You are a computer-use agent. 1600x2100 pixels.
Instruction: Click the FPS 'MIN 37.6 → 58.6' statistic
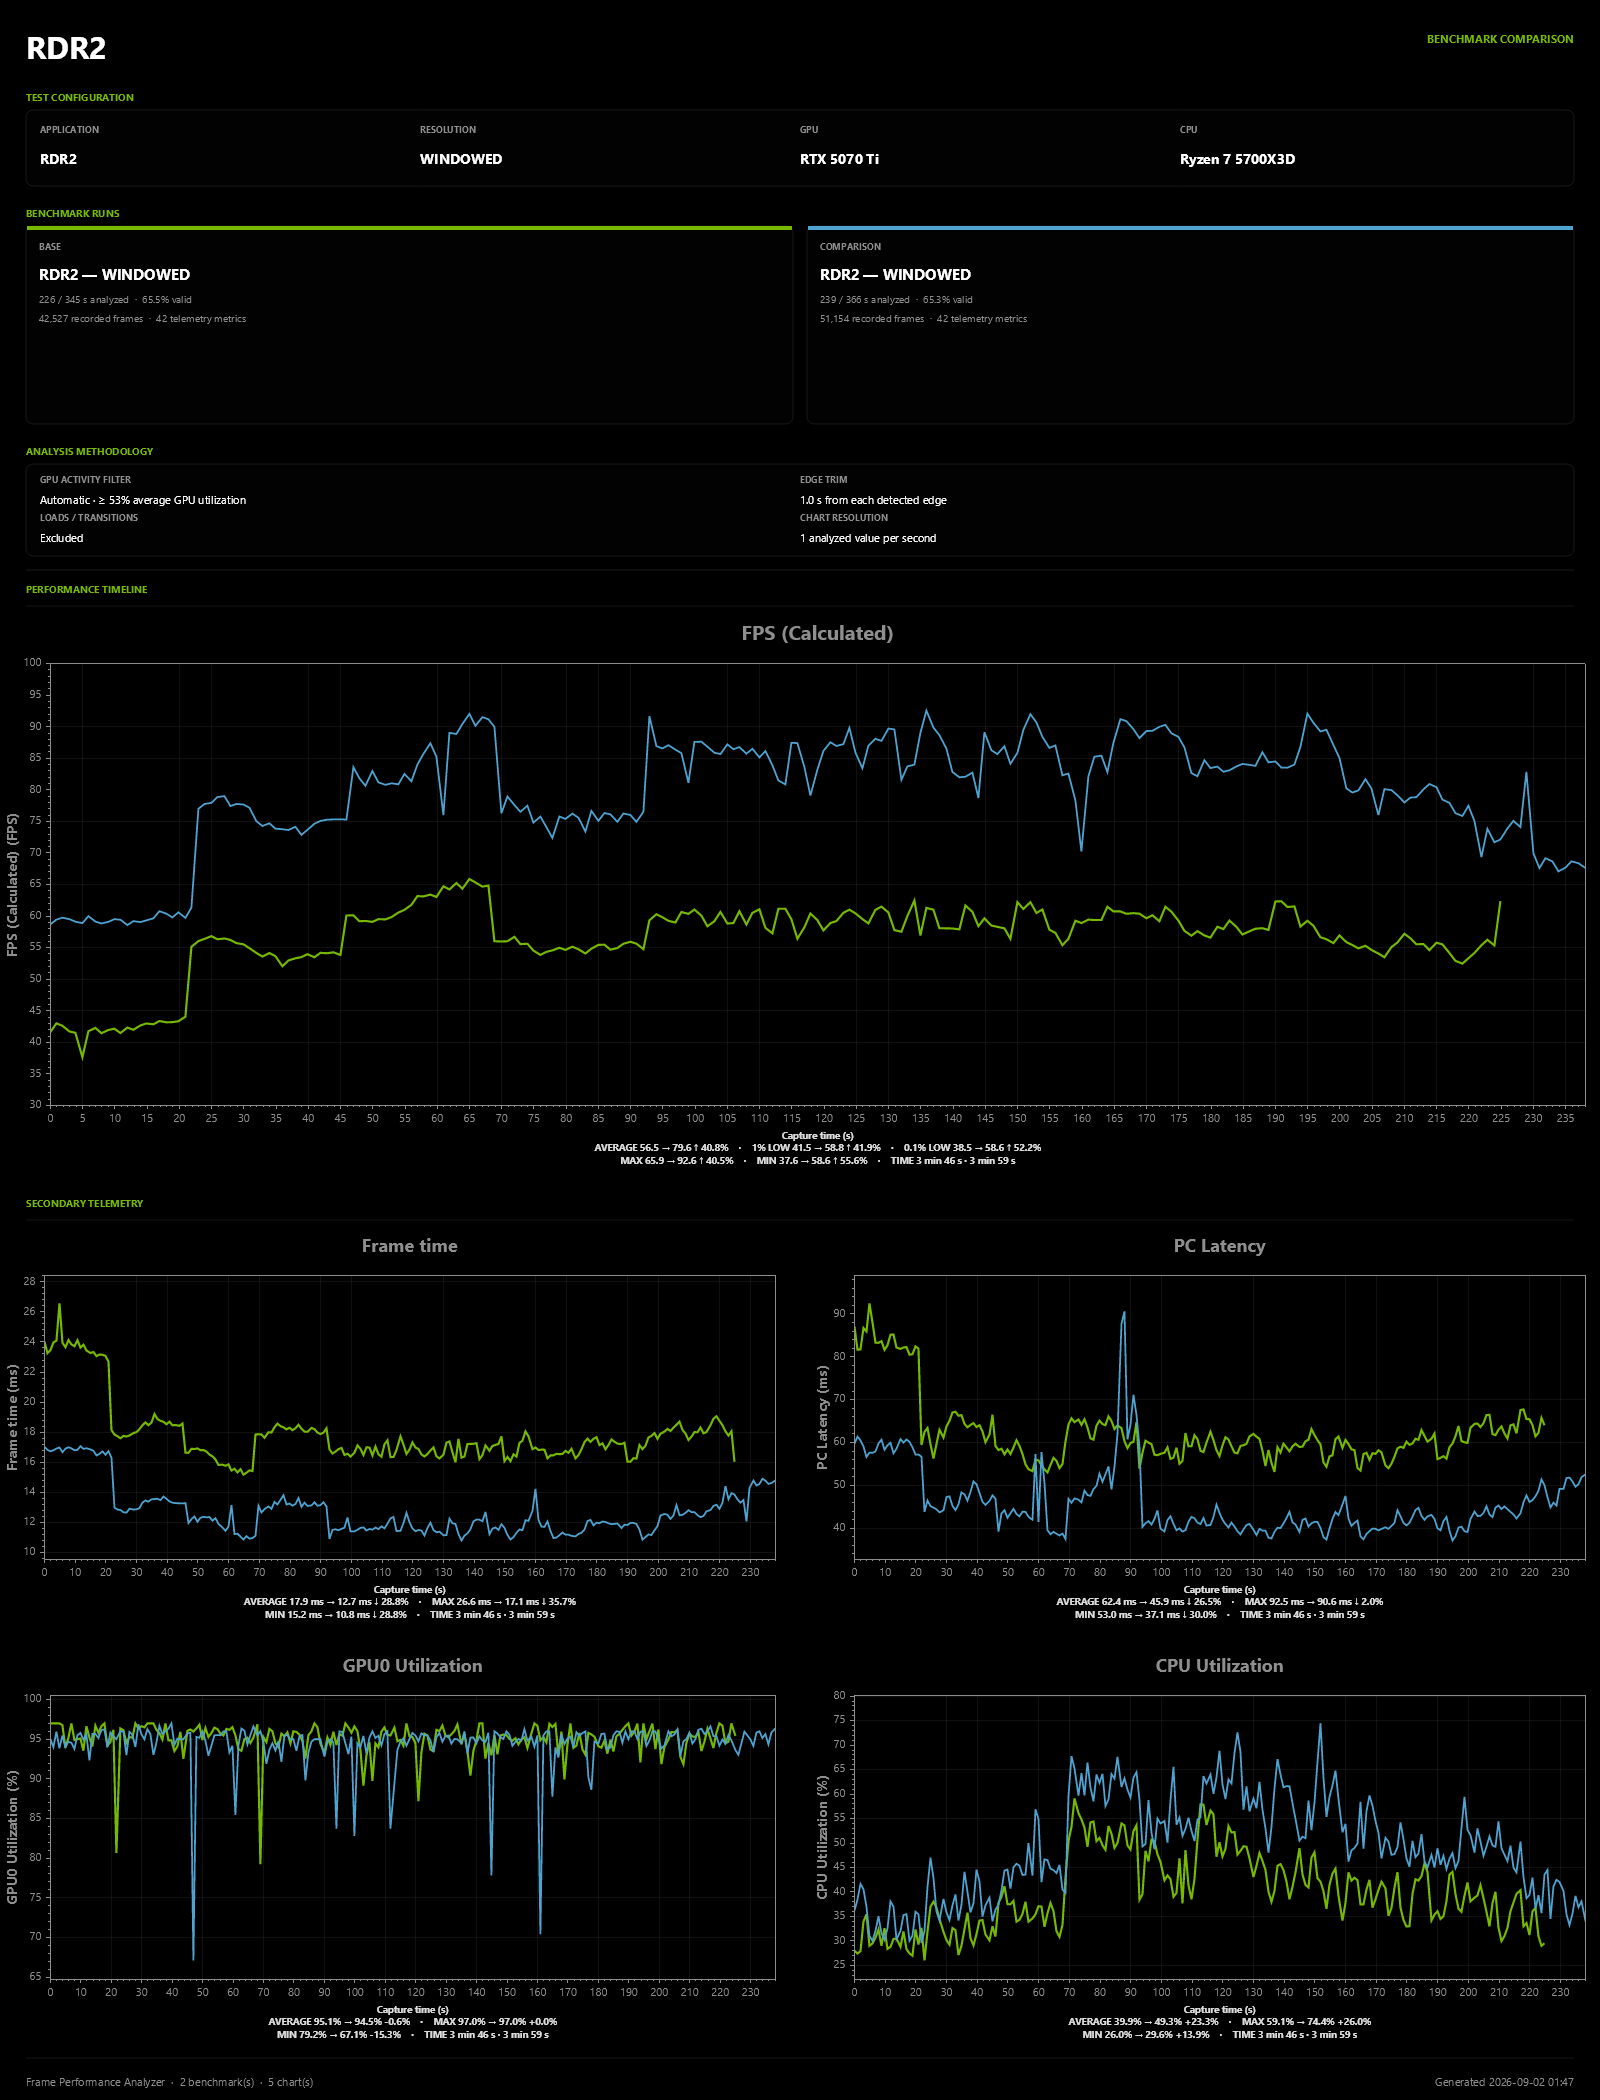(812, 1161)
